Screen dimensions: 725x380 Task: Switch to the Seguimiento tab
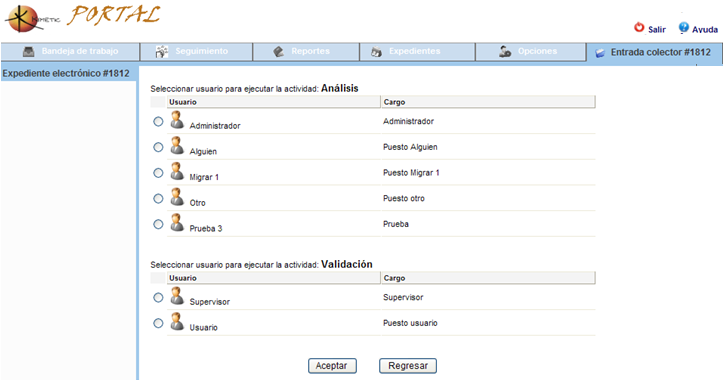(x=197, y=52)
